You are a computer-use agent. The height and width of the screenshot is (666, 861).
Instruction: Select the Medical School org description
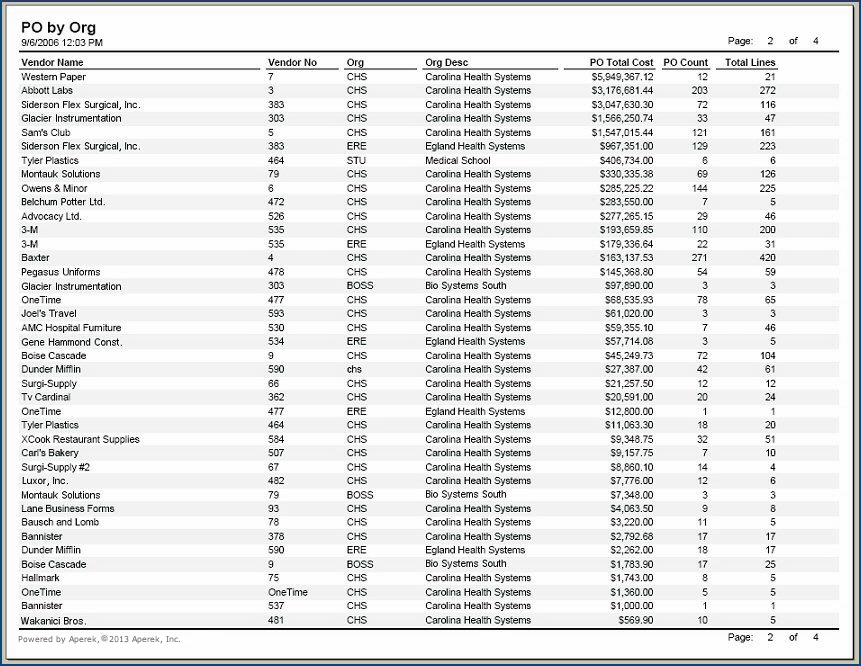click(457, 161)
